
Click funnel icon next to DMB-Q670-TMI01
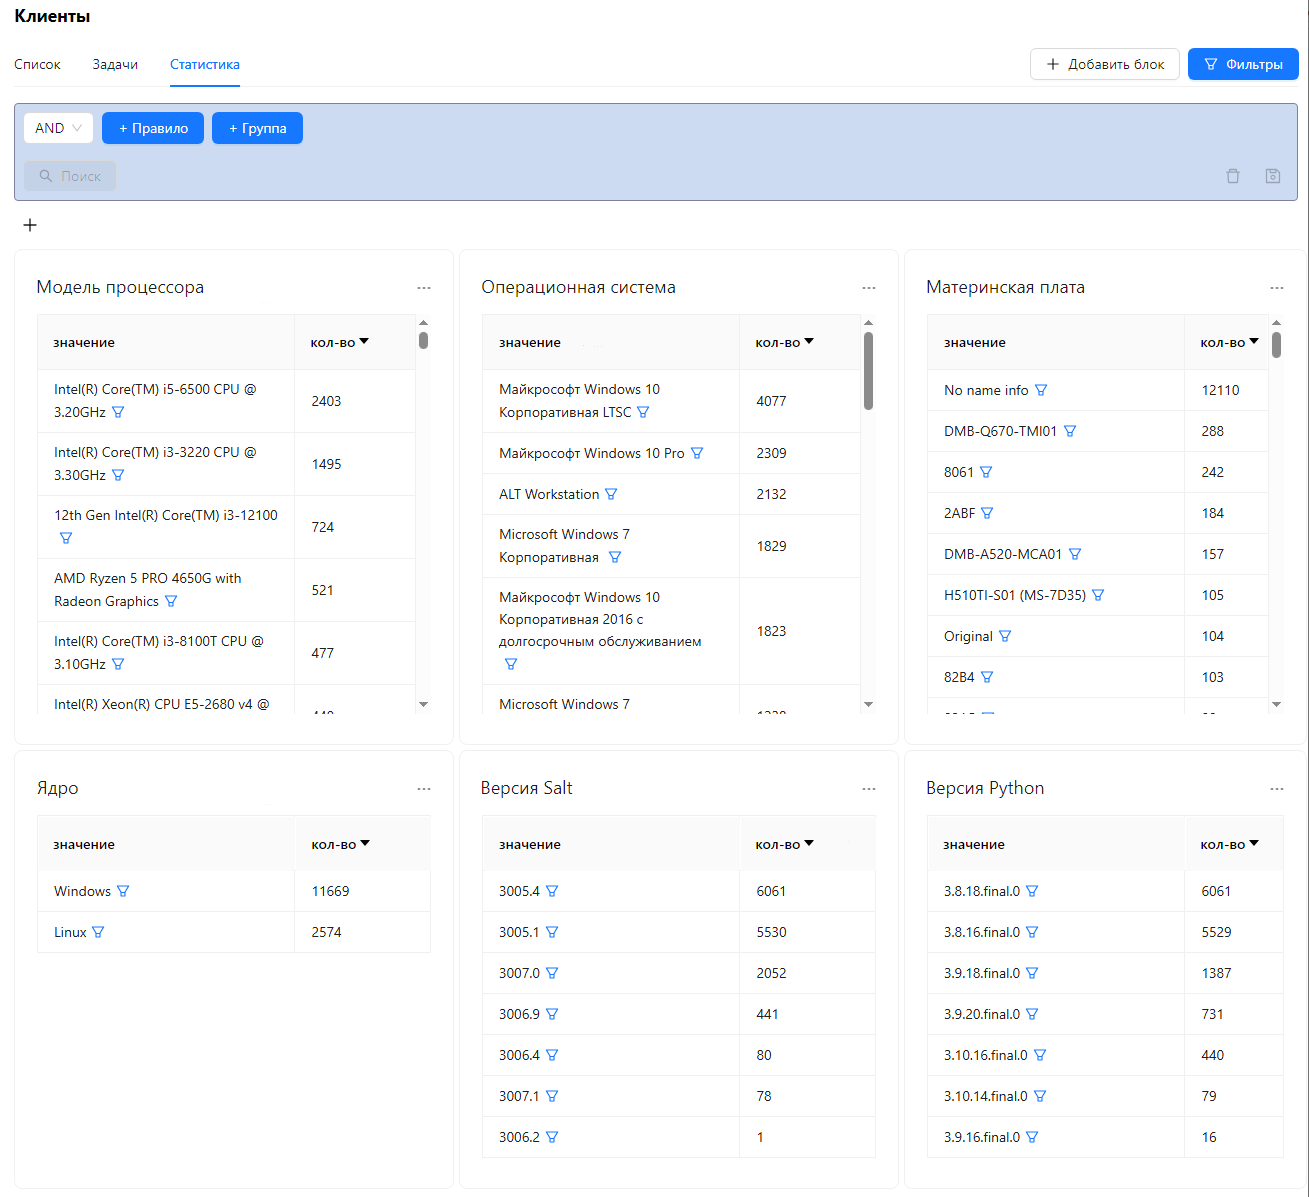point(1070,431)
